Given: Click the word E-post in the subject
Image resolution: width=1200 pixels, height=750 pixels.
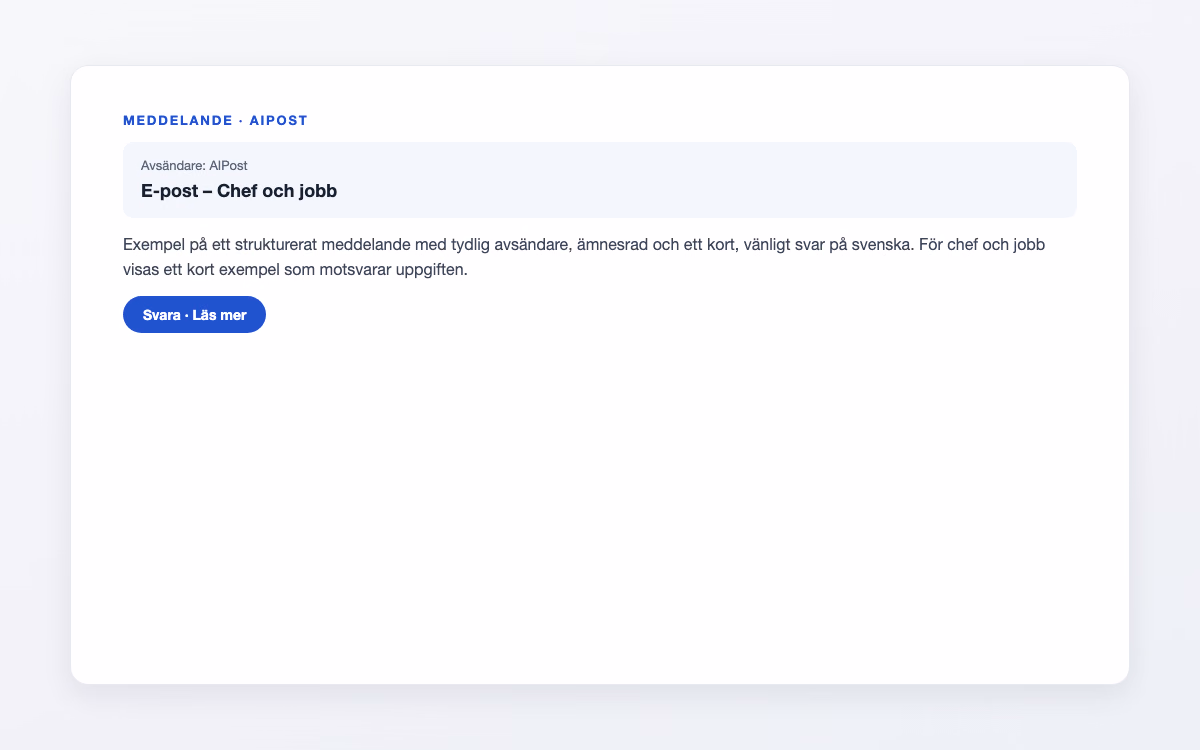Looking at the screenshot, I should (x=170, y=191).
